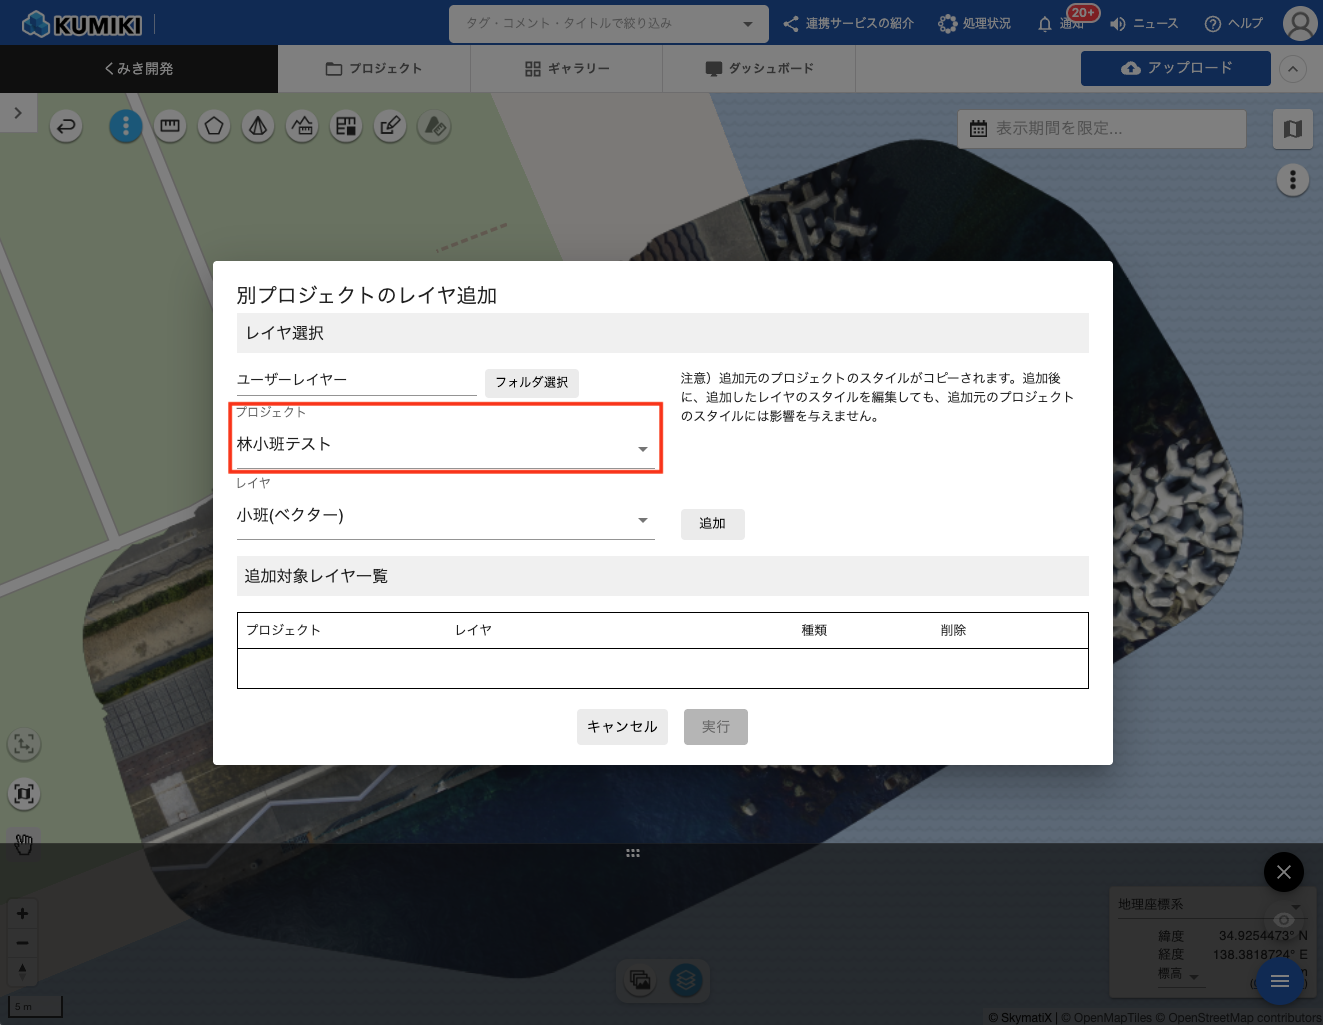The image size is (1323, 1025).
Task: Open the ダッシュボード tab
Action: pos(759,69)
